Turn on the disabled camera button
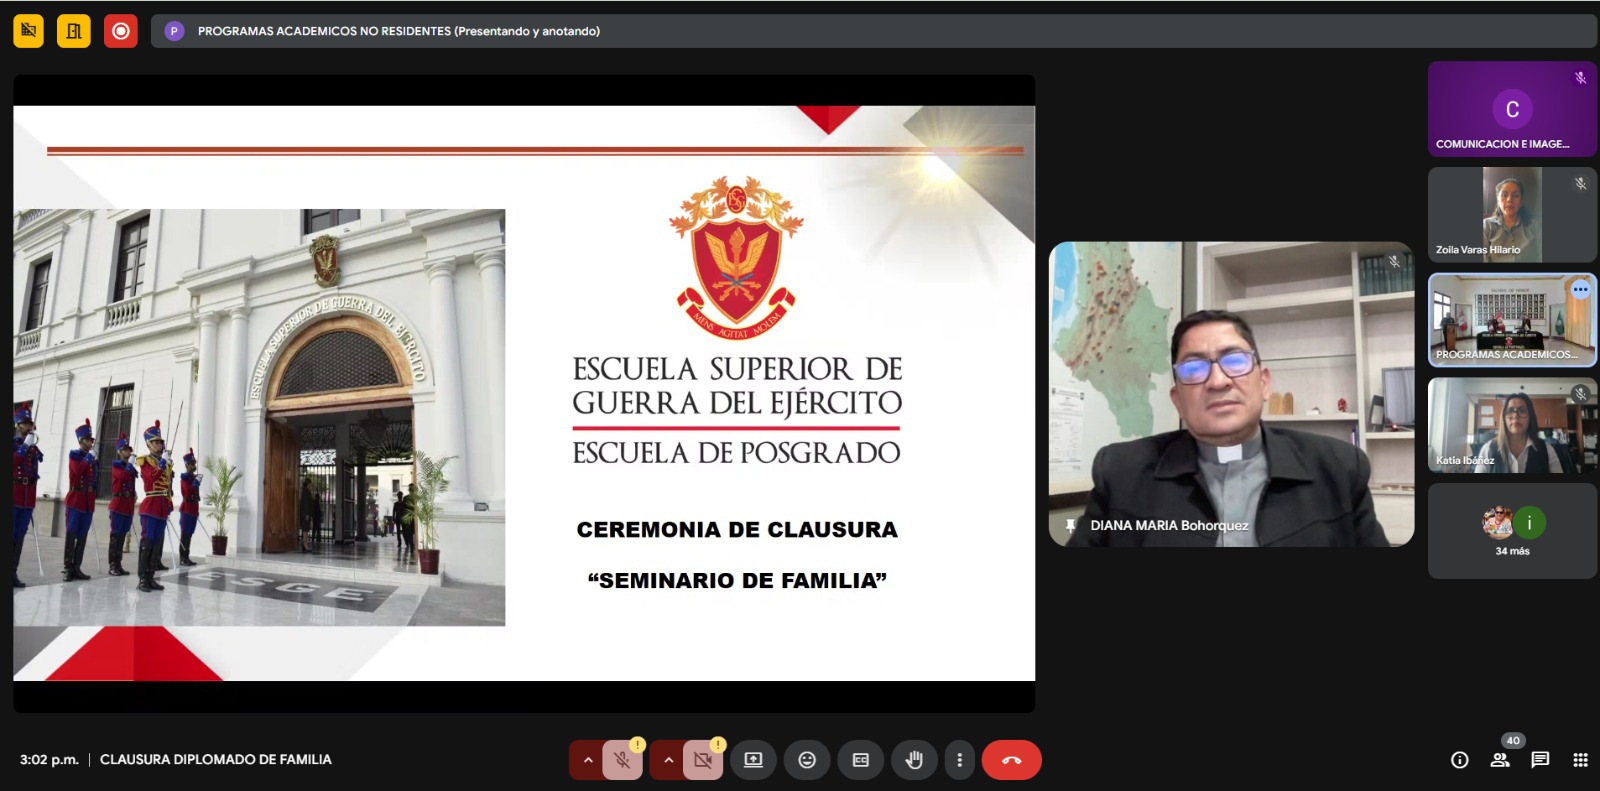 pos(703,761)
